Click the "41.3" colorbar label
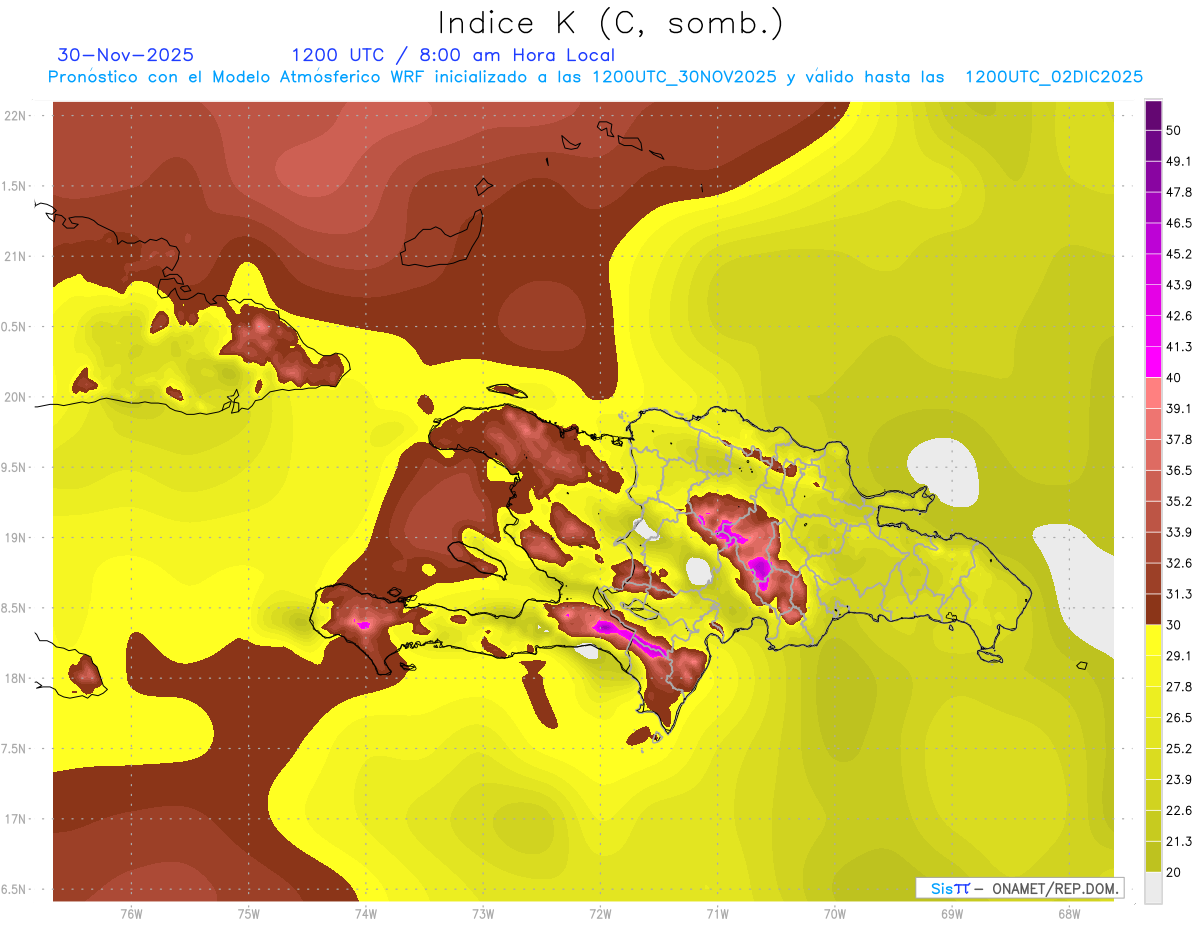Image resolution: width=1200 pixels, height=927 pixels. tap(1178, 347)
